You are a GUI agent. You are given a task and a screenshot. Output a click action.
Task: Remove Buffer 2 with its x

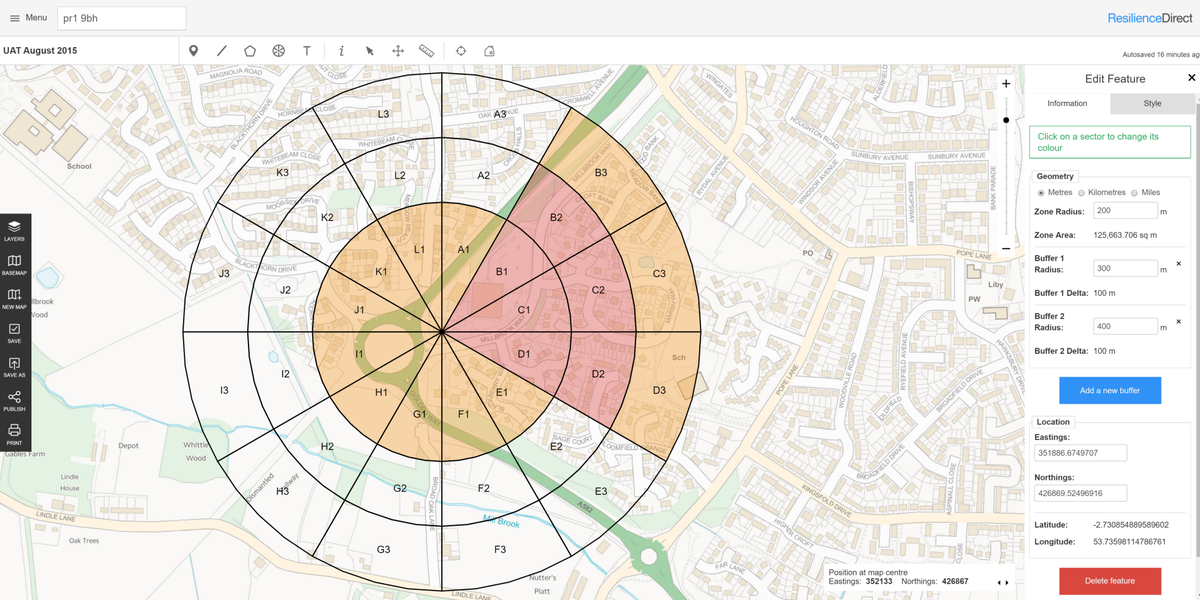click(1178, 321)
